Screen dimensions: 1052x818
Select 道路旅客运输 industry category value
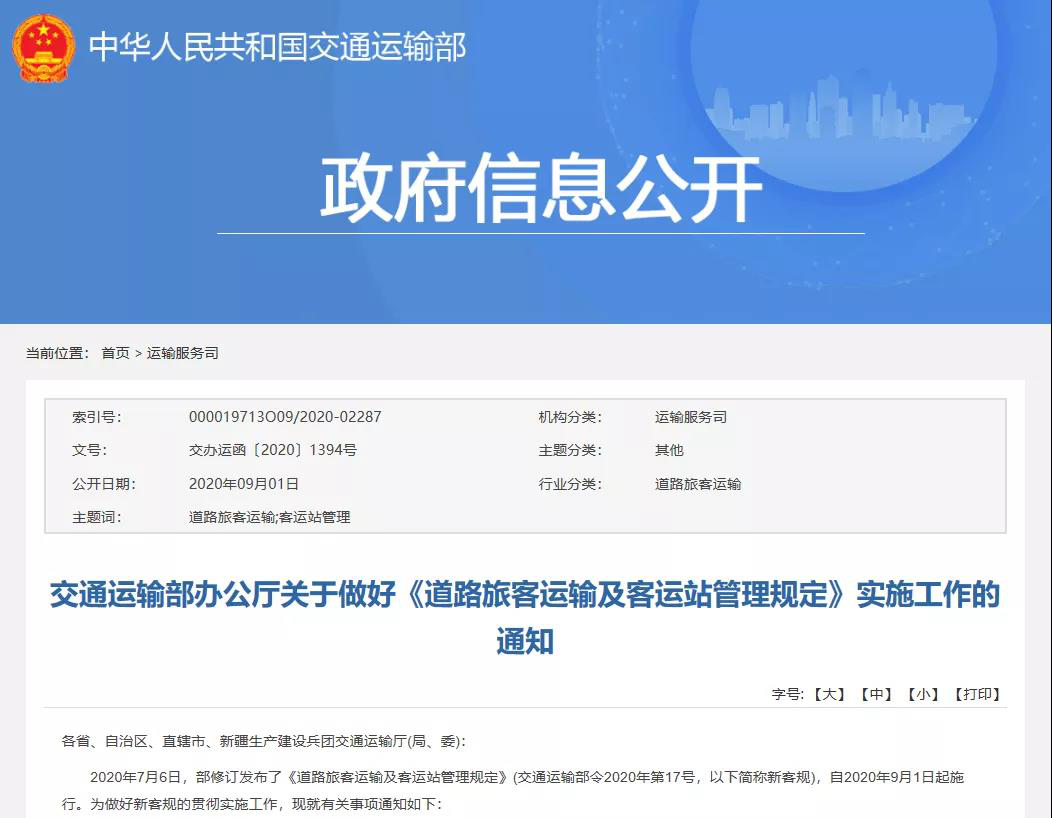click(x=698, y=484)
